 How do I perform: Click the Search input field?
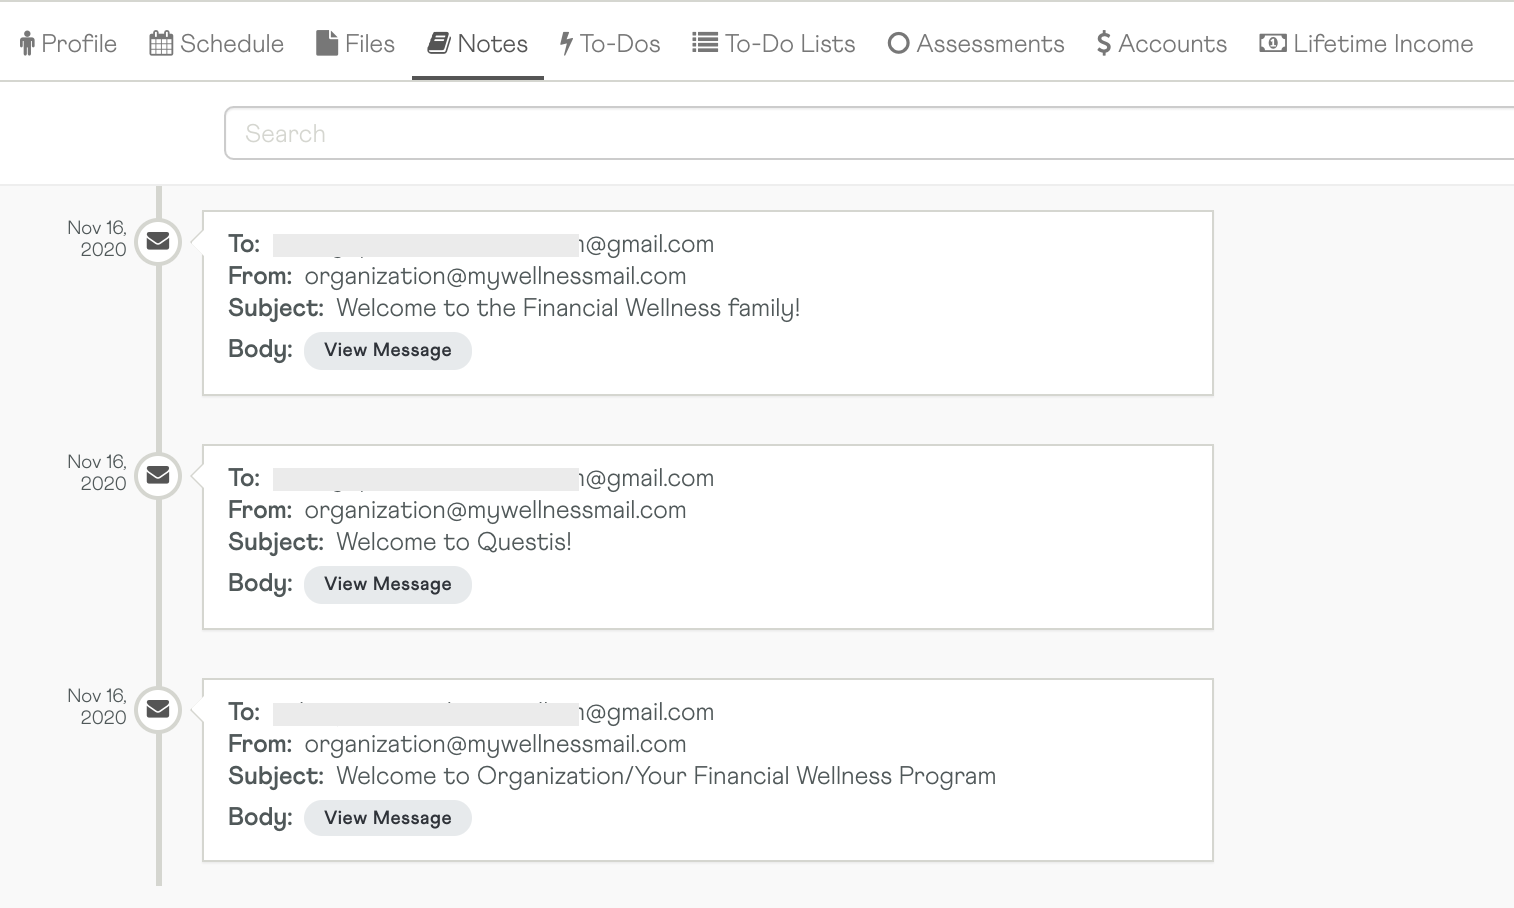pyautogui.click(x=700, y=132)
